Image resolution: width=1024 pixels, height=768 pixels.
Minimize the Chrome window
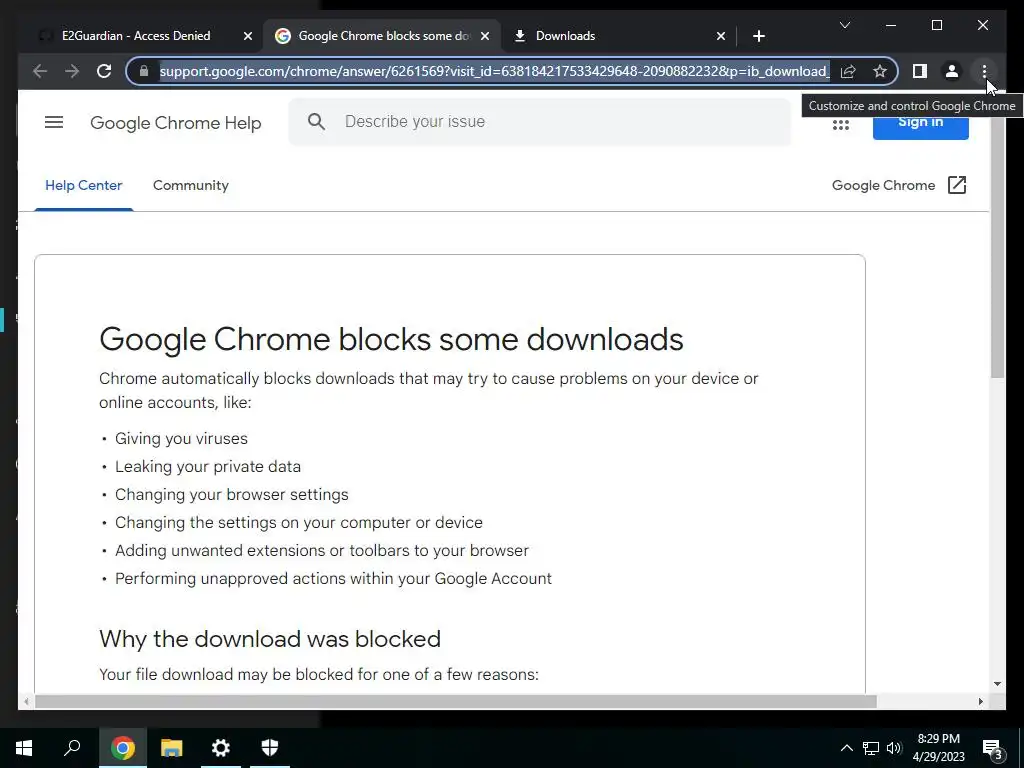click(x=891, y=25)
